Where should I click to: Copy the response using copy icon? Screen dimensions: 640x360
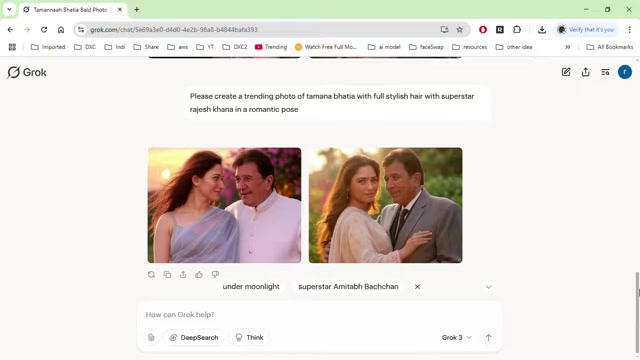[167, 275]
